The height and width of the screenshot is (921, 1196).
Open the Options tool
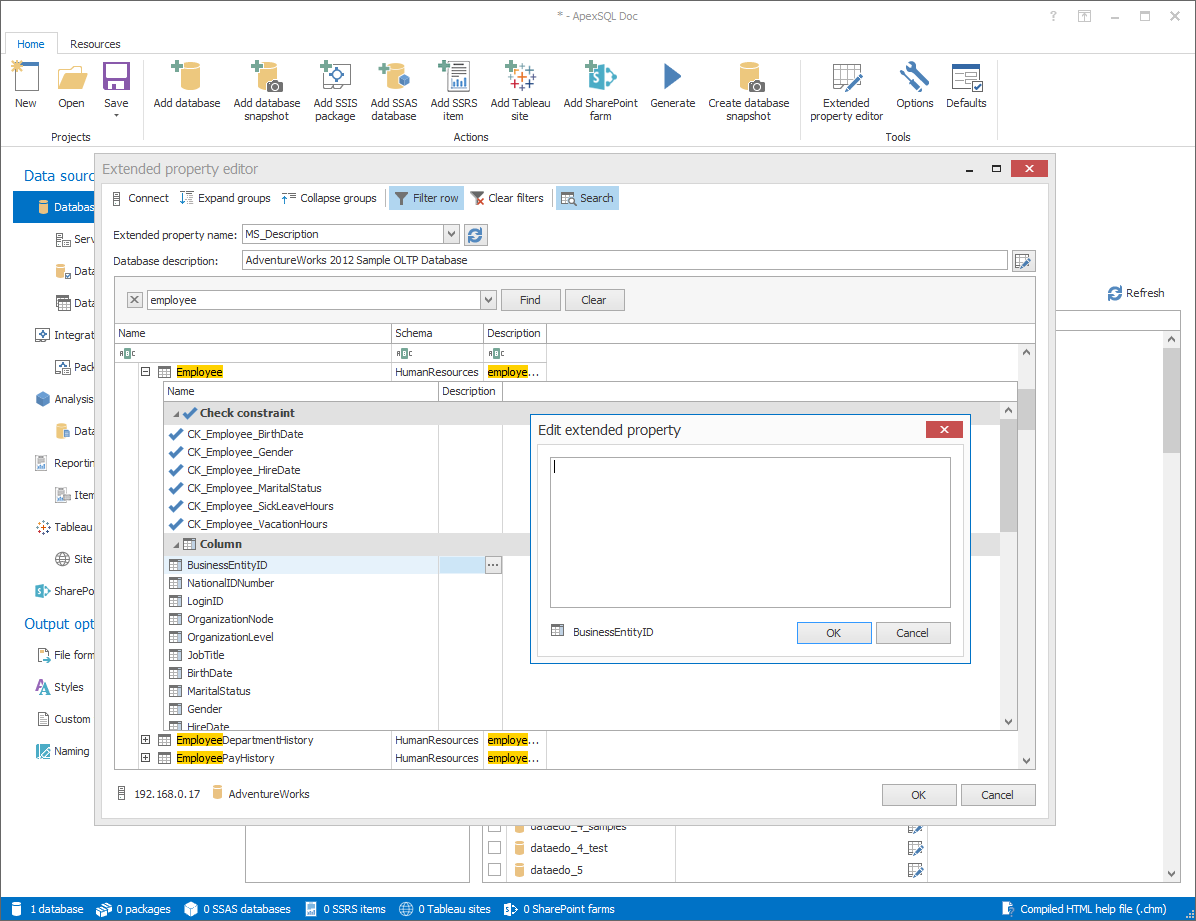tap(914, 78)
